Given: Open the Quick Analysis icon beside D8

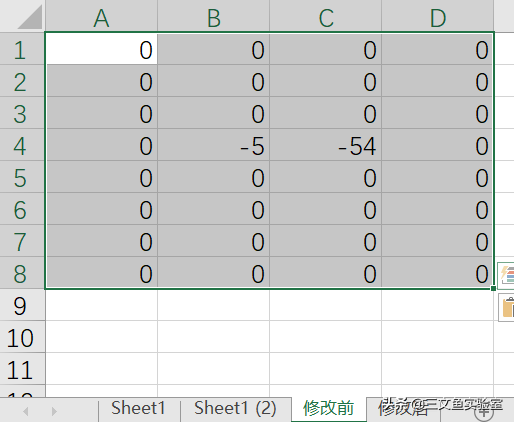Looking at the screenshot, I should click(x=506, y=275).
